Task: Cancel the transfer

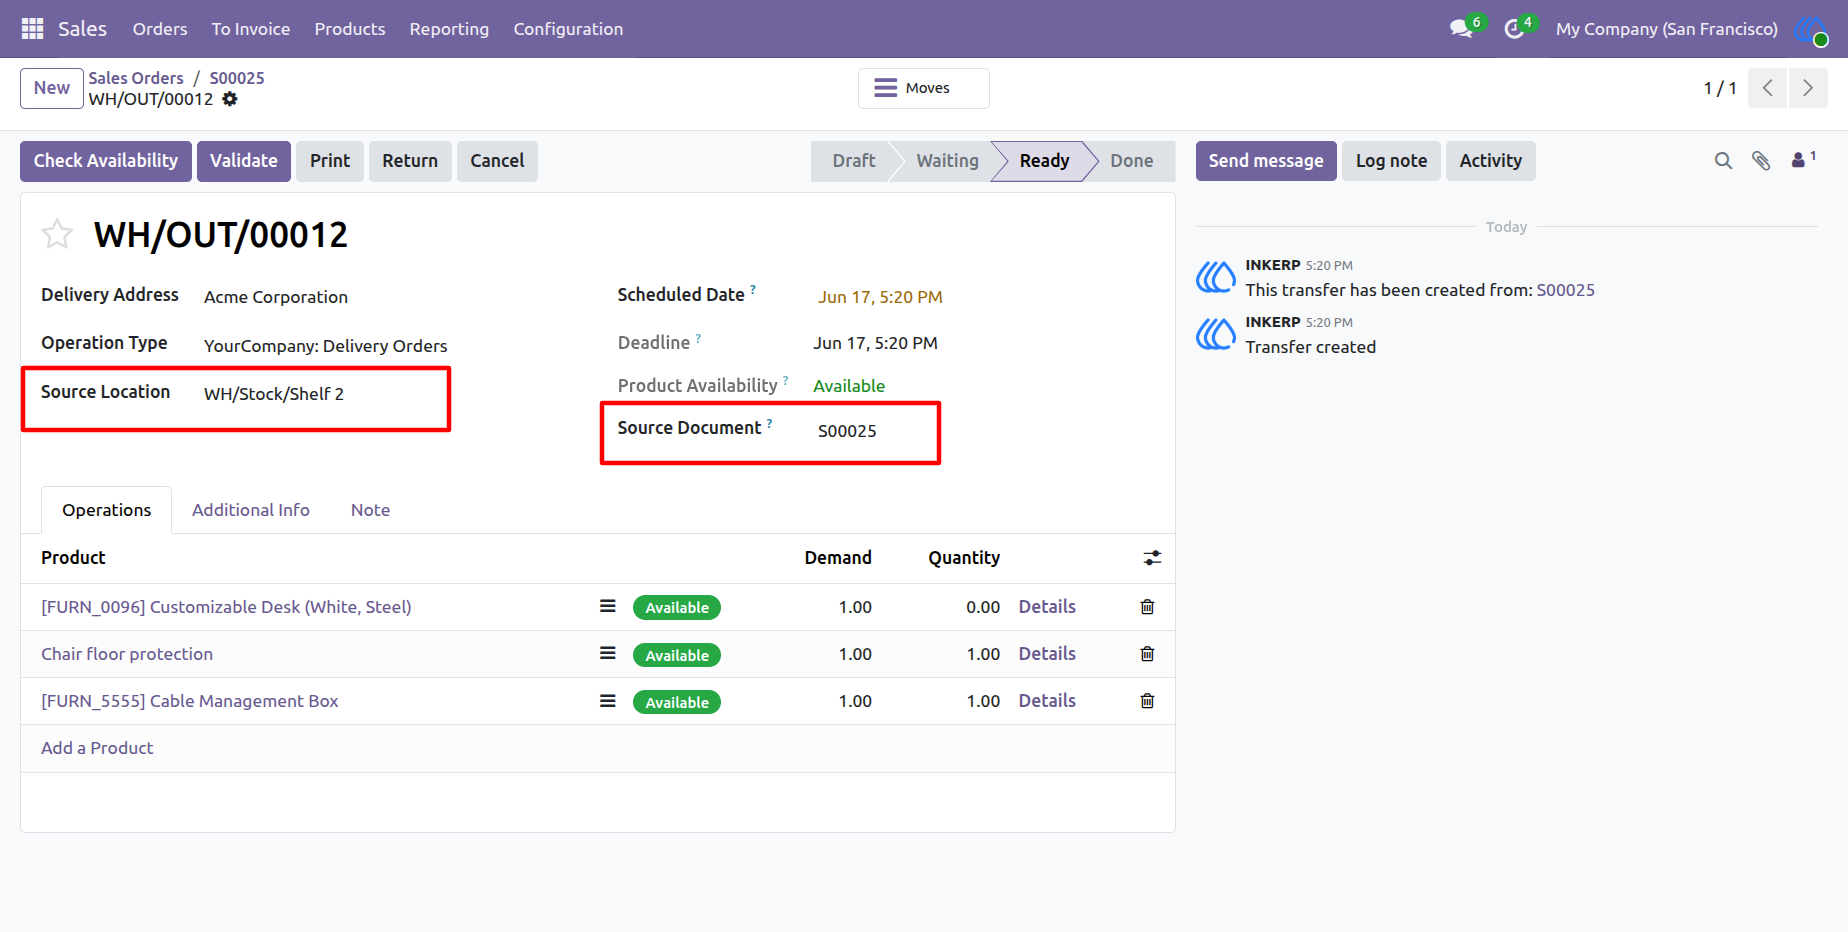Action: pyautogui.click(x=497, y=161)
